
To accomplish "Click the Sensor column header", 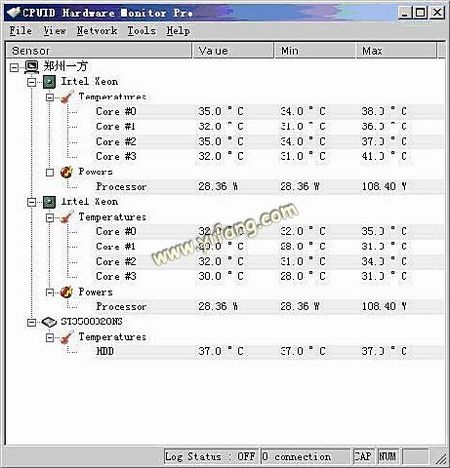I will pyautogui.click(x=99, y=51).
